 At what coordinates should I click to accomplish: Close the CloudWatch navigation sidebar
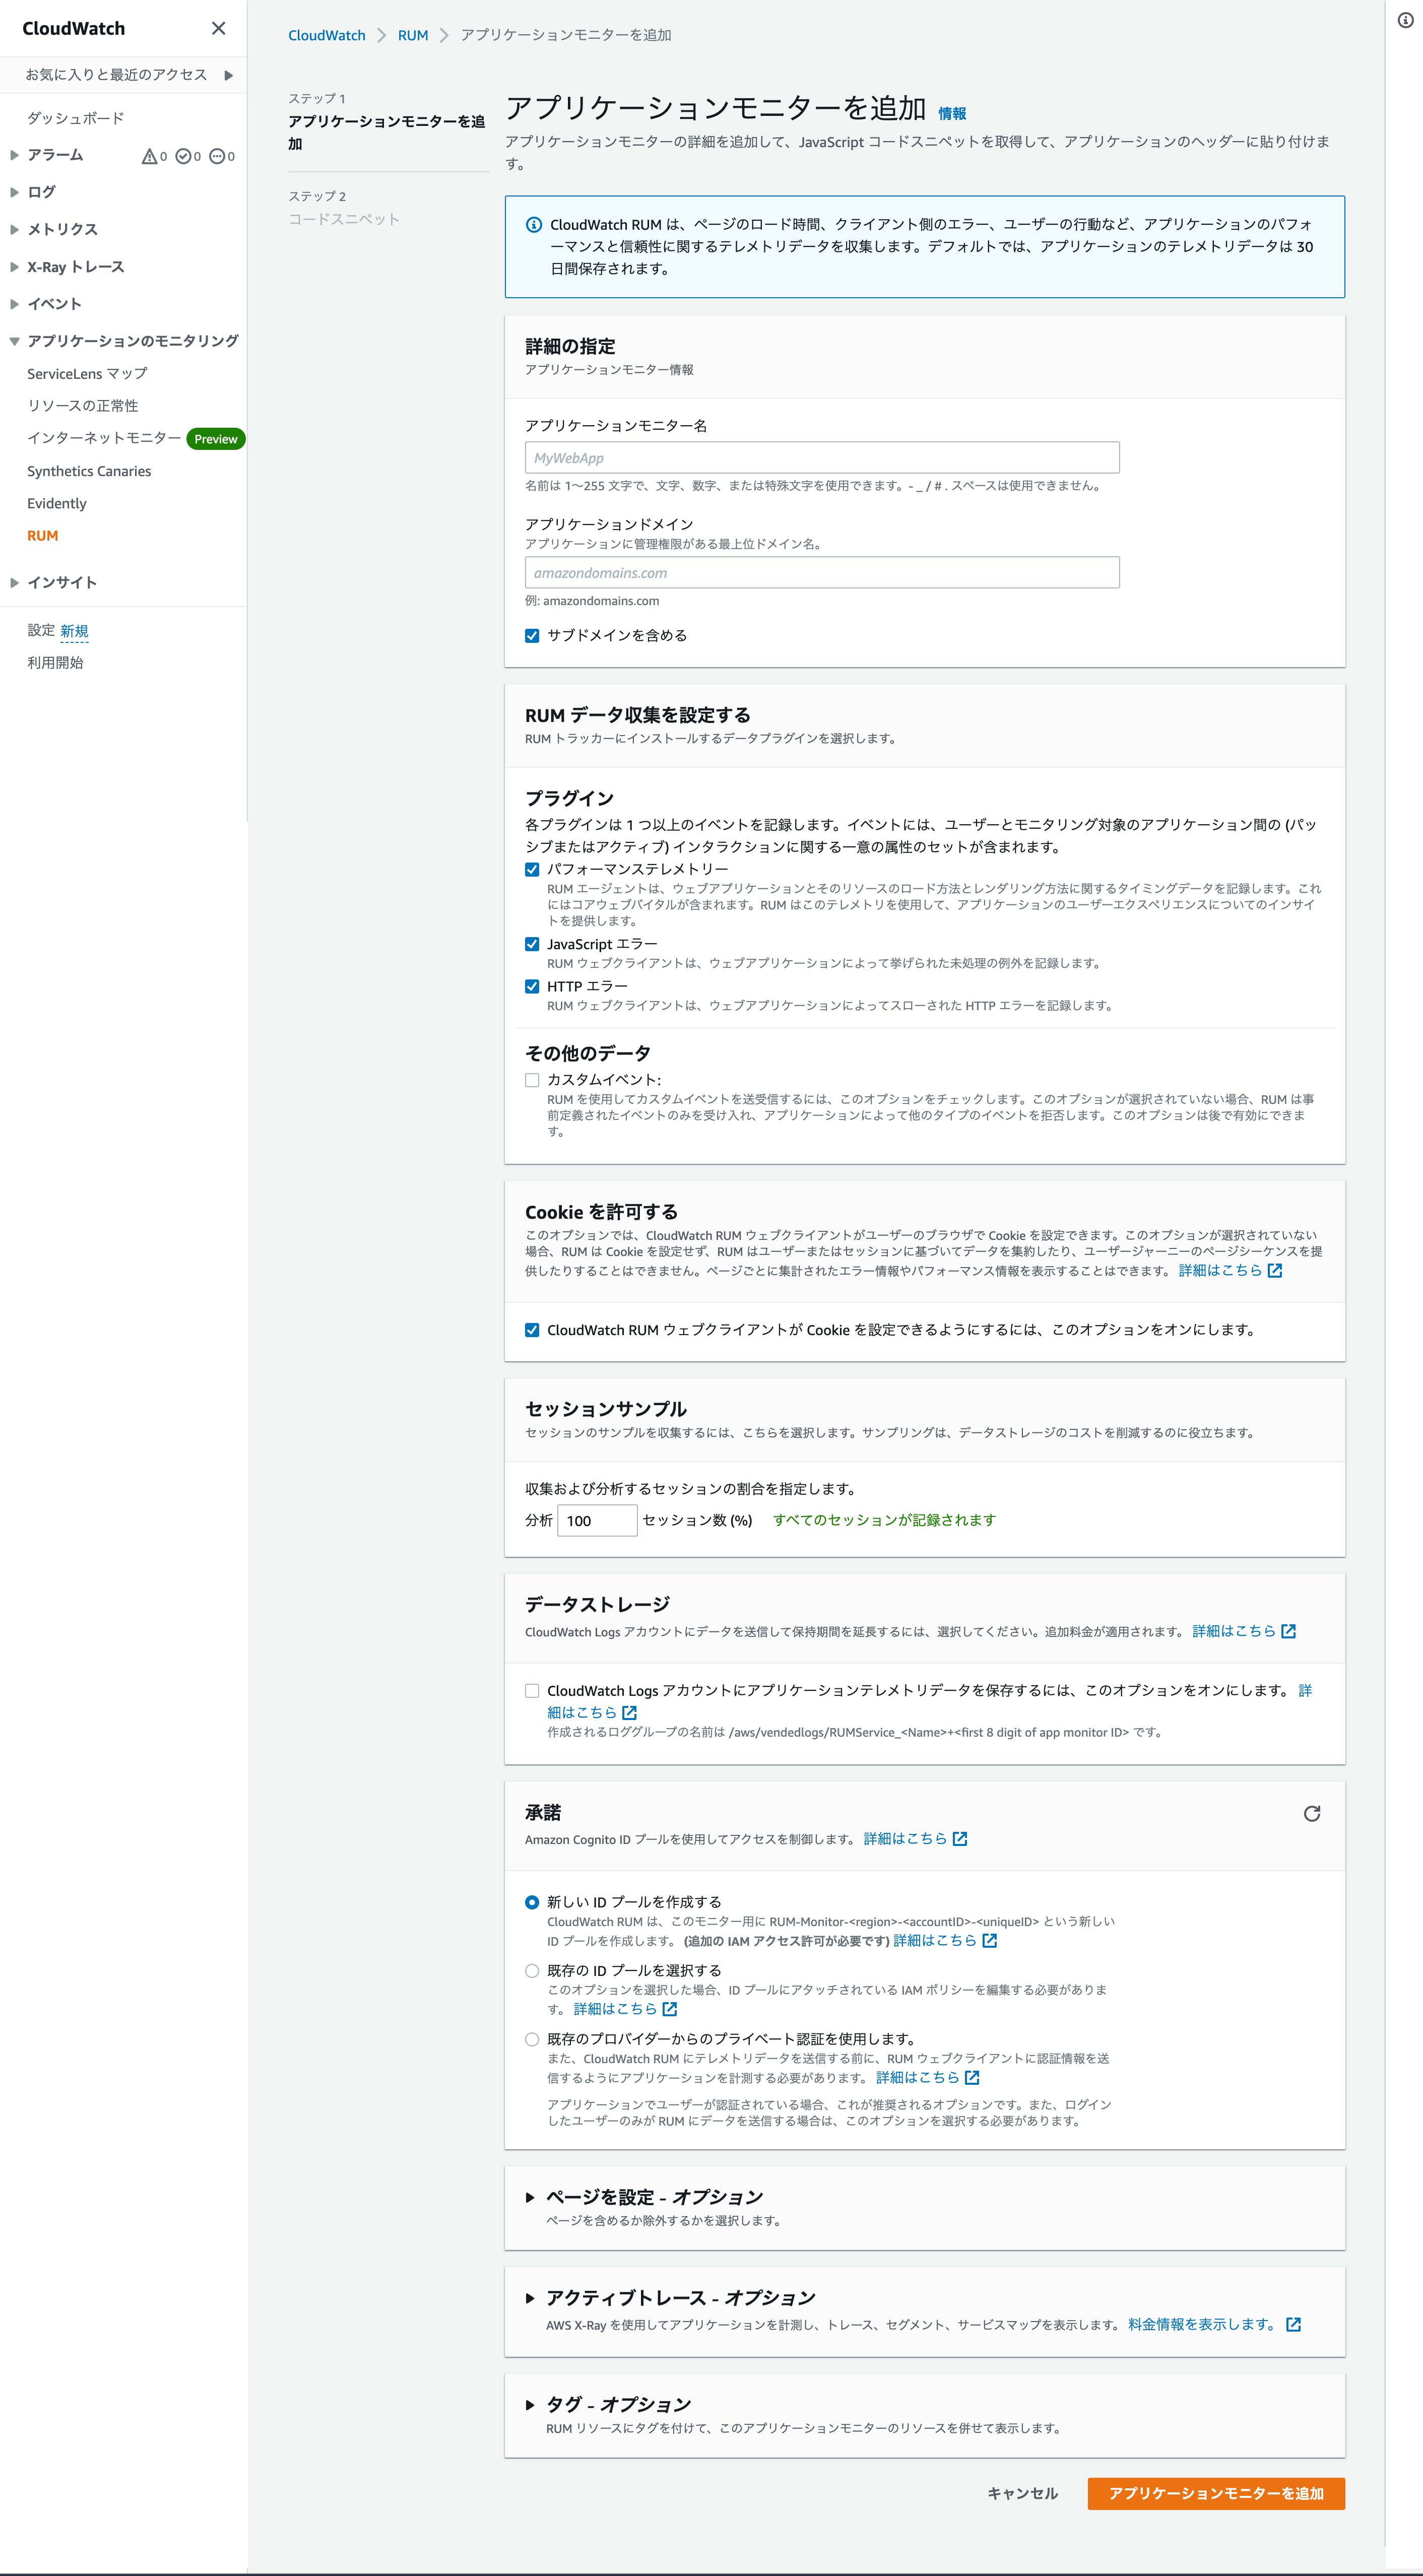(x=218, y=28)
